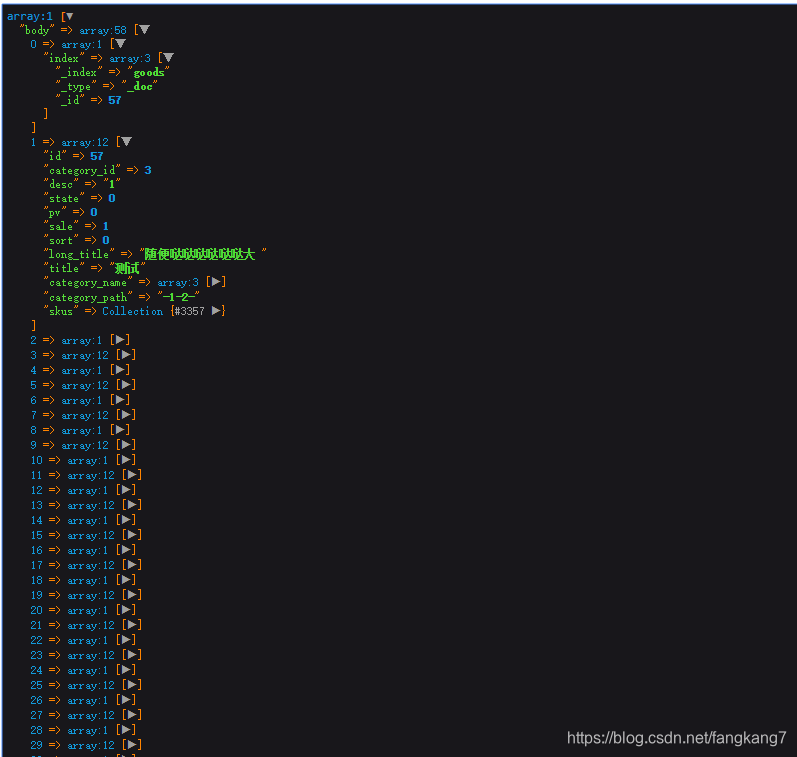Viewport: 797px width, 757px height.
Task: Expand item 19 array:12
Action: (132, 595)
